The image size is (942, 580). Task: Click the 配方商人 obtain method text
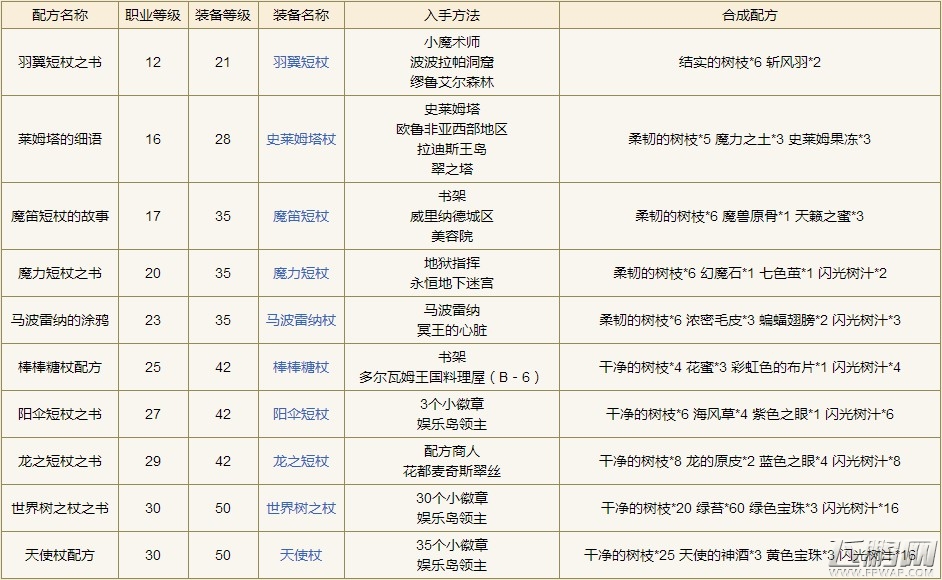click(452, 451)
